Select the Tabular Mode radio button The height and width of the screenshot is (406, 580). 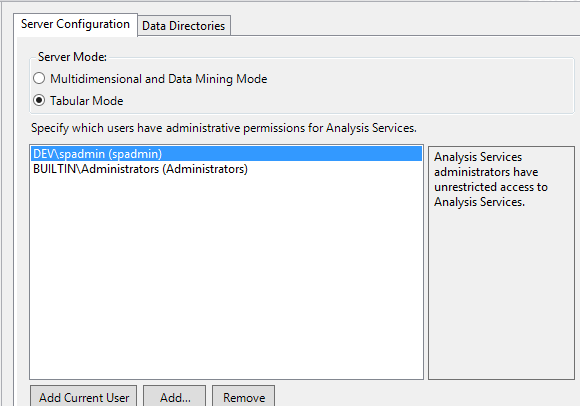[x=39, y=100]
